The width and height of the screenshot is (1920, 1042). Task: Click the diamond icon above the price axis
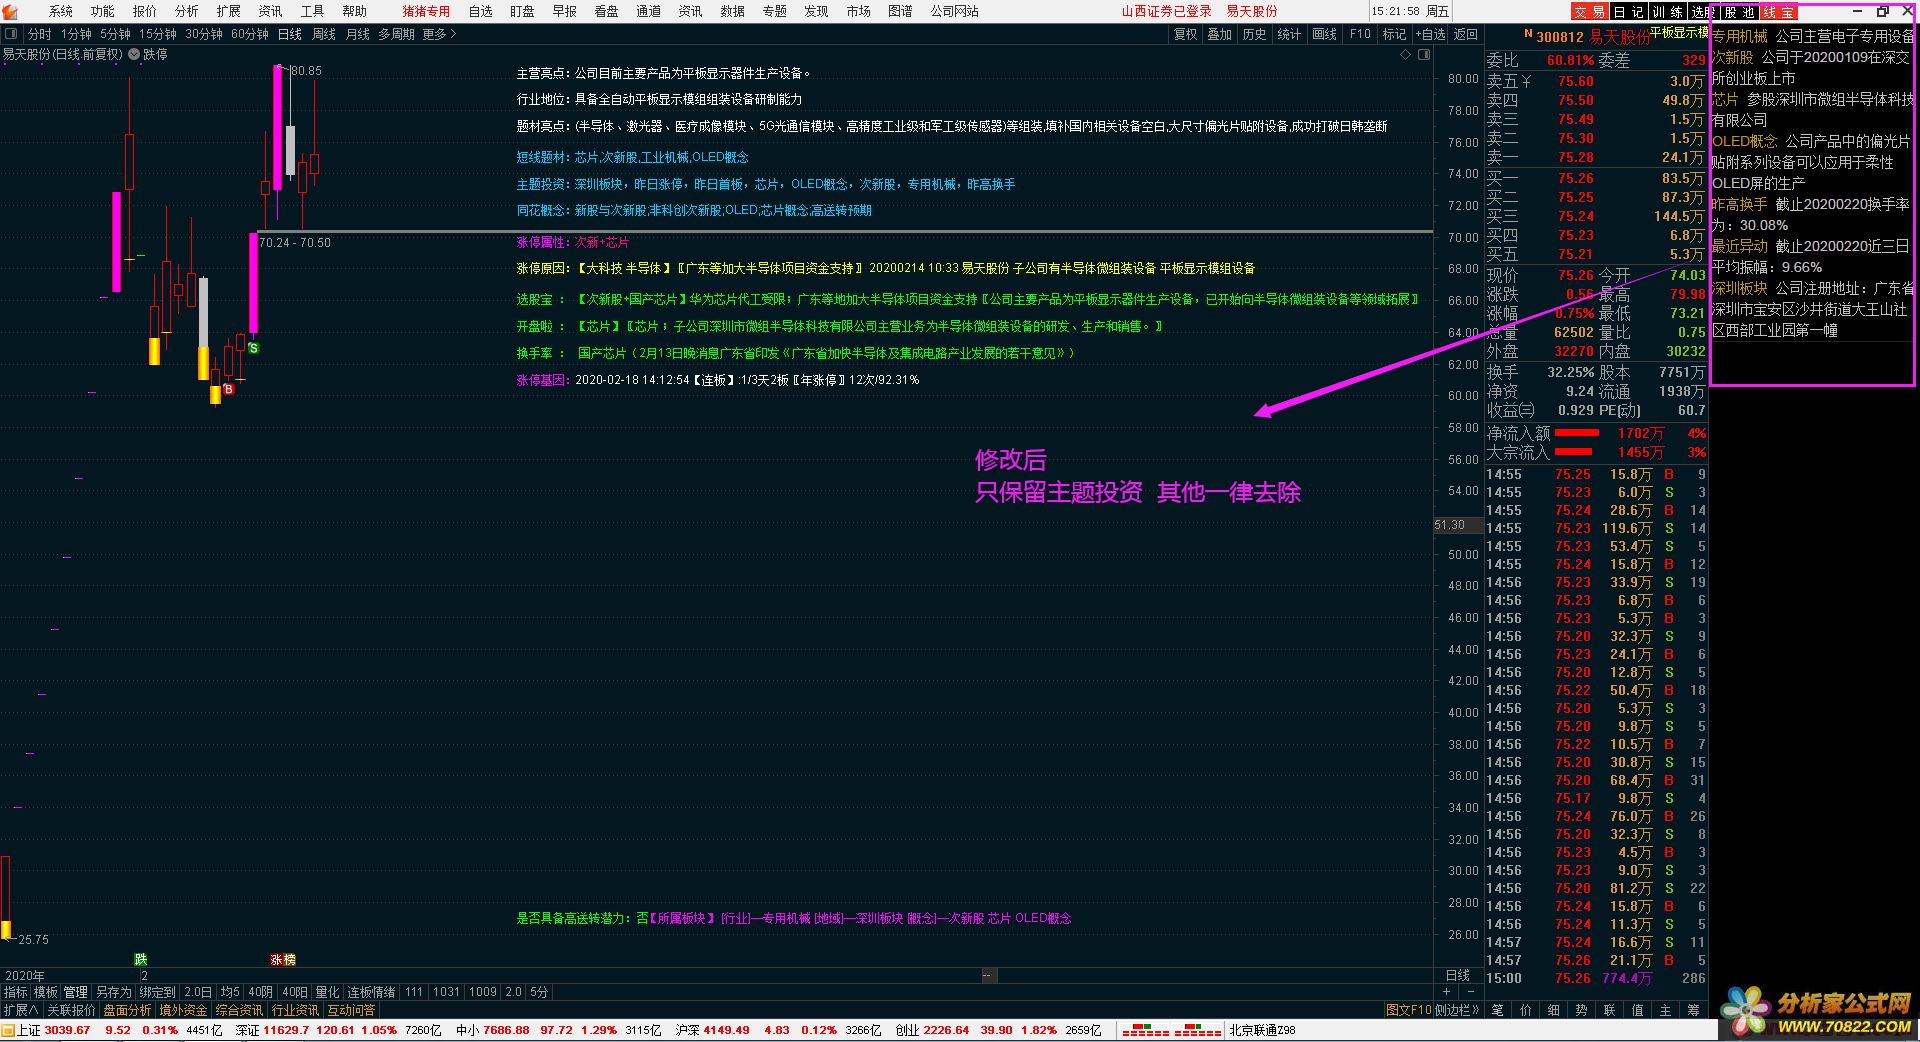tap(1405, 55)
